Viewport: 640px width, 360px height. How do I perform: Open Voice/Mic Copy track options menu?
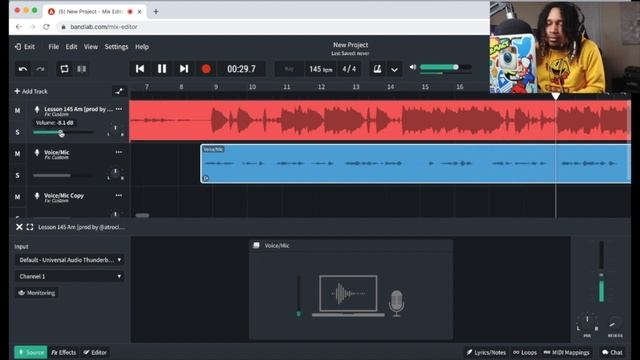click(x=119, y=196)
